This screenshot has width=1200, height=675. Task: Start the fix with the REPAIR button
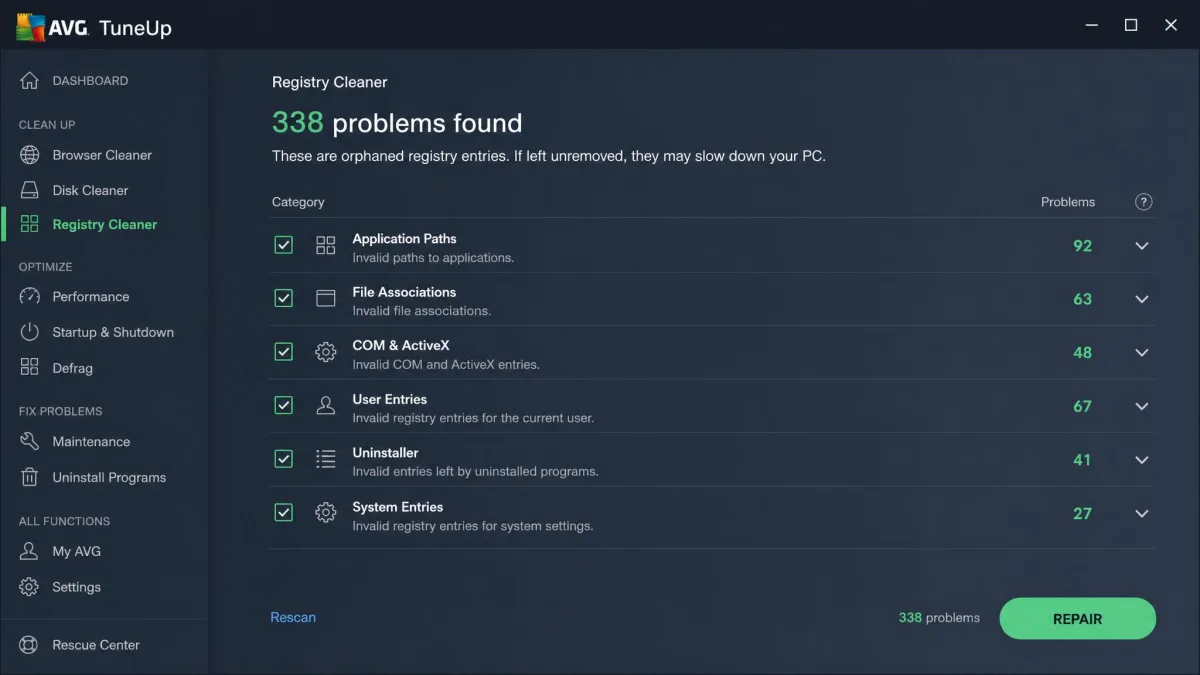click(x=1077, y=619)
